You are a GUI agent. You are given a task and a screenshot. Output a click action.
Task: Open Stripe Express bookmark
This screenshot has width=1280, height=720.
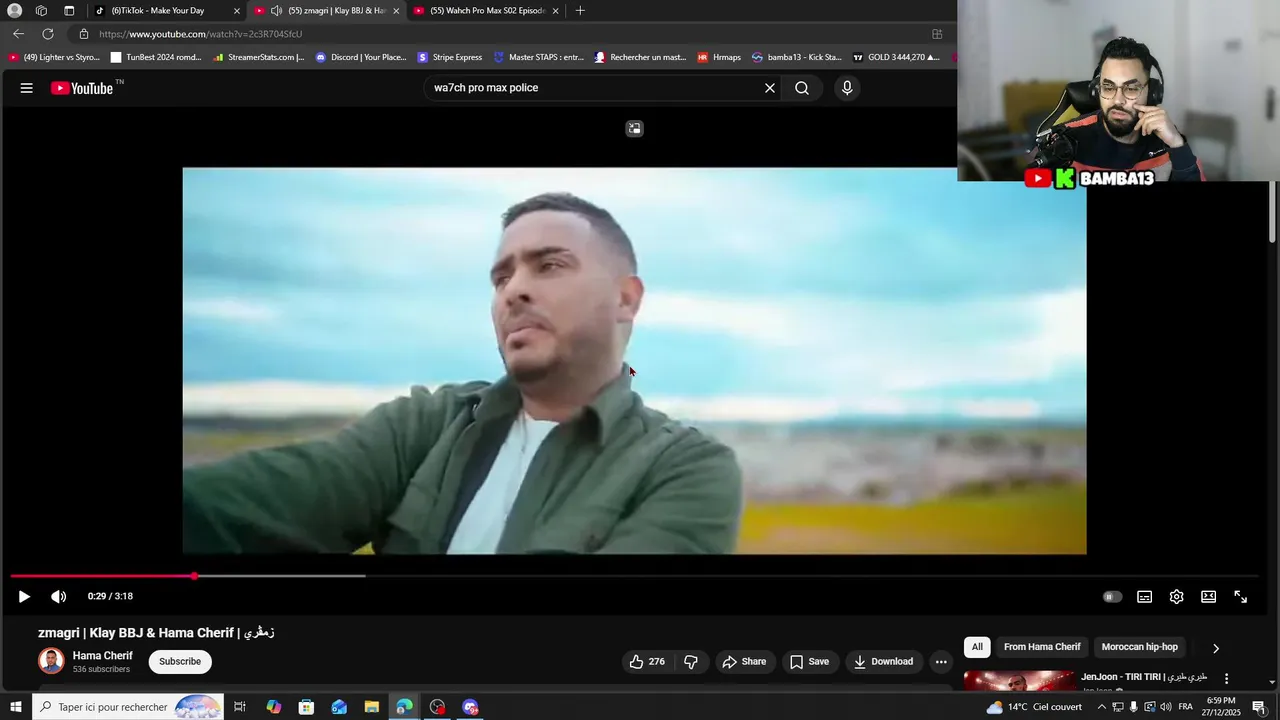click(450, 58)
